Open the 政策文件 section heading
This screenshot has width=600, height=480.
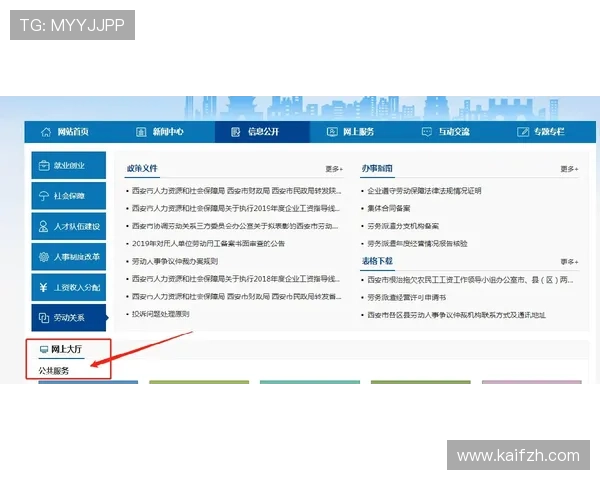coord(142,168)
